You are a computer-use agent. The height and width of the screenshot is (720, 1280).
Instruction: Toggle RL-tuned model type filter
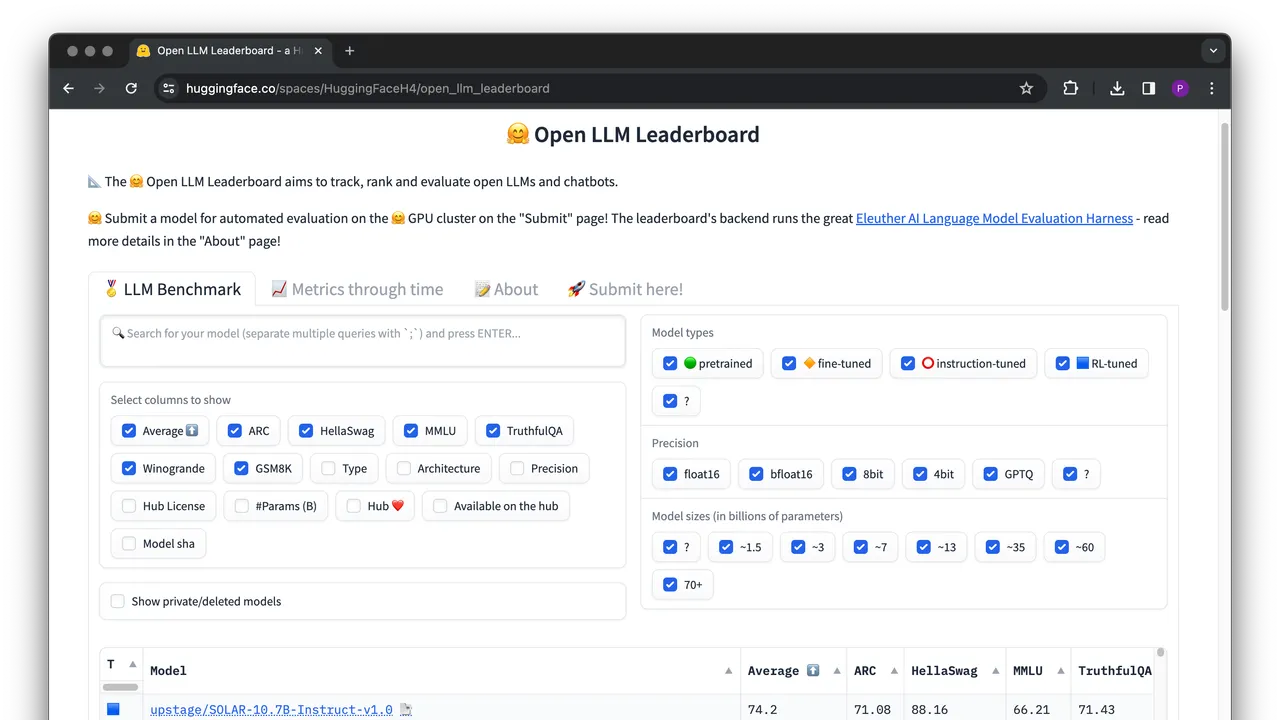[1062, 363]
